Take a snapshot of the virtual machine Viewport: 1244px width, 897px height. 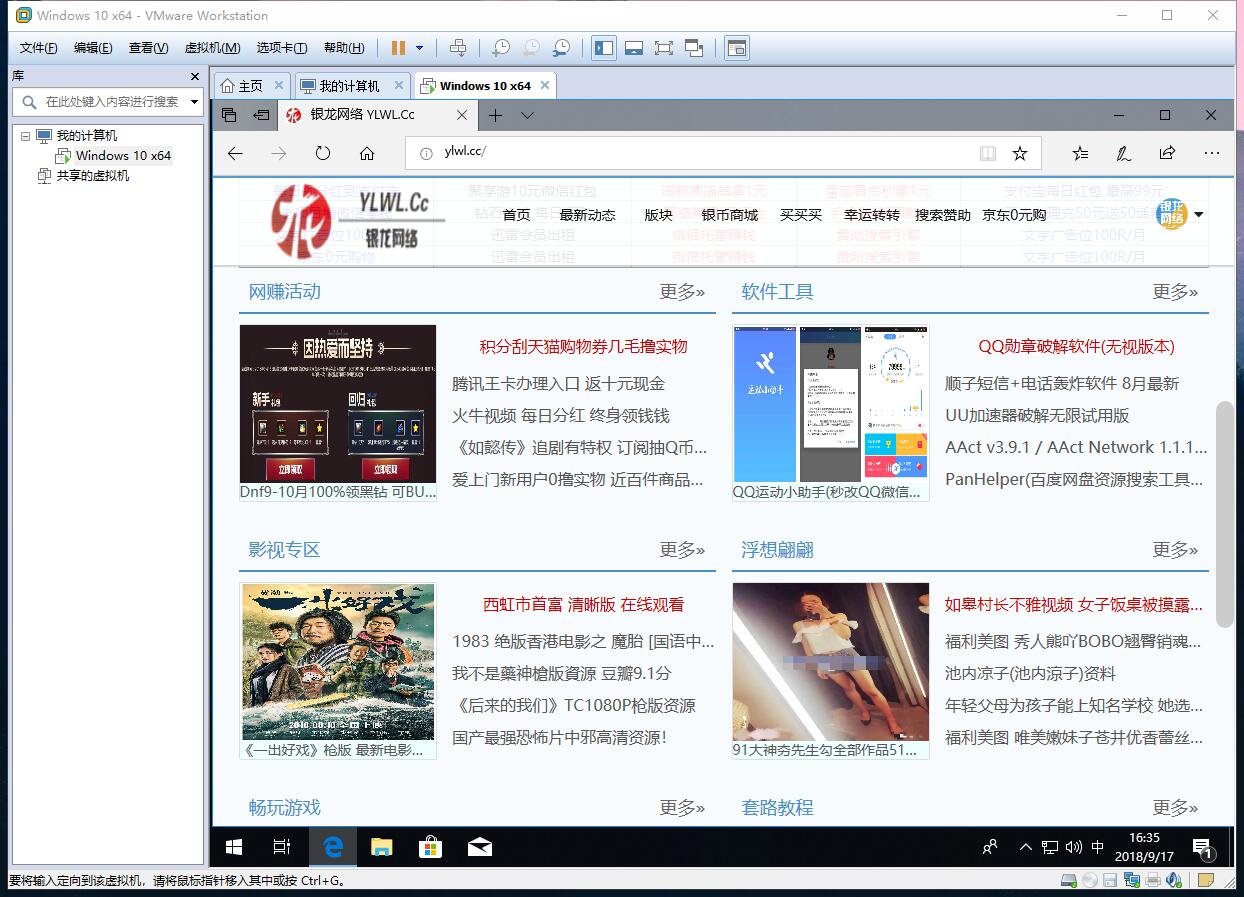tap(501, 48)
